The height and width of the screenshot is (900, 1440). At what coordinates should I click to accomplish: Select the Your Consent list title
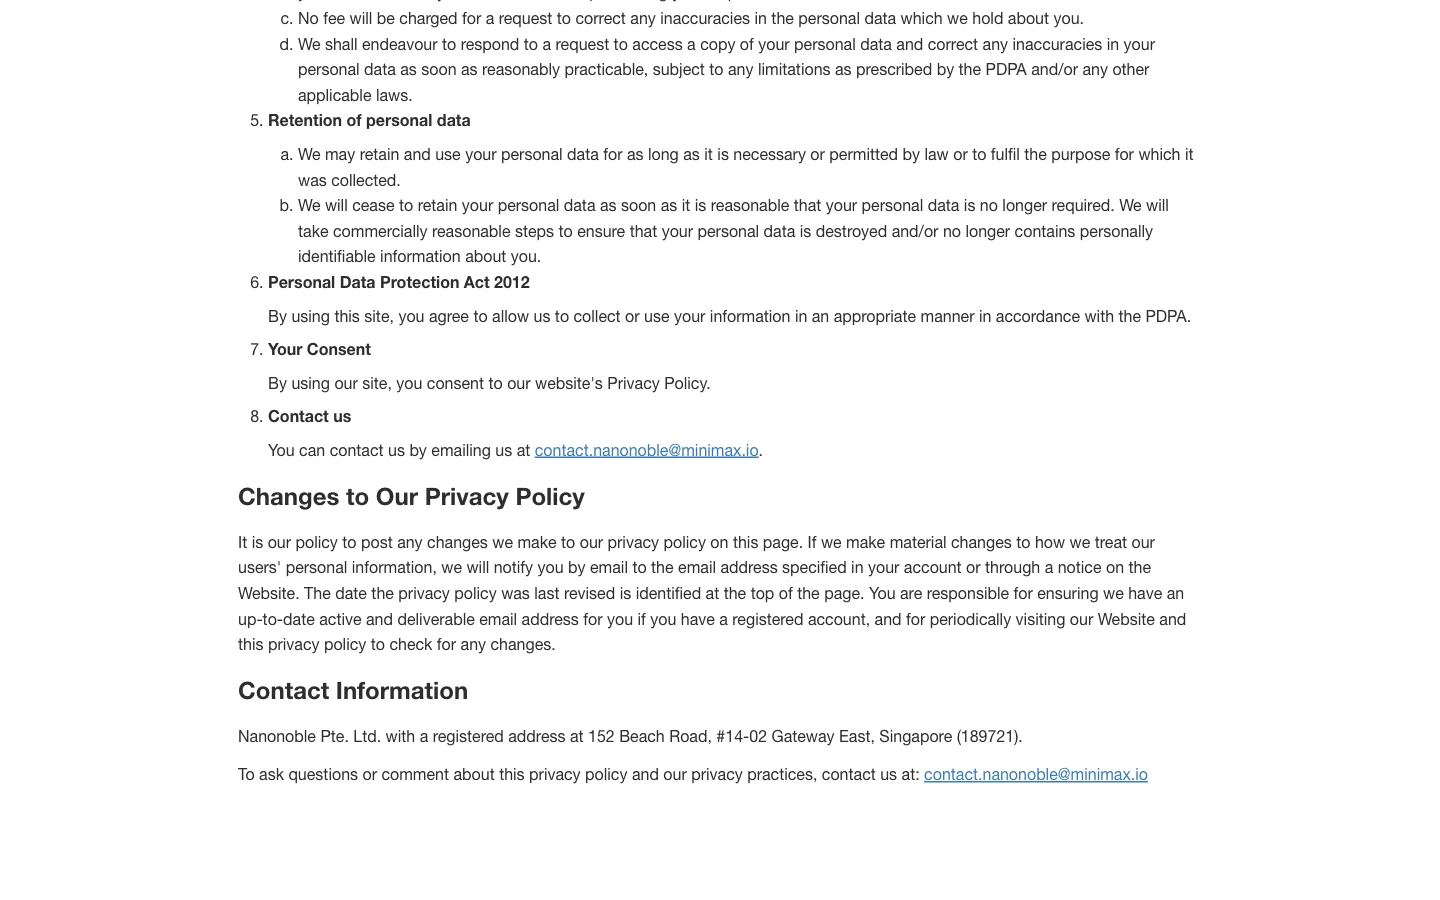(319, 349)
